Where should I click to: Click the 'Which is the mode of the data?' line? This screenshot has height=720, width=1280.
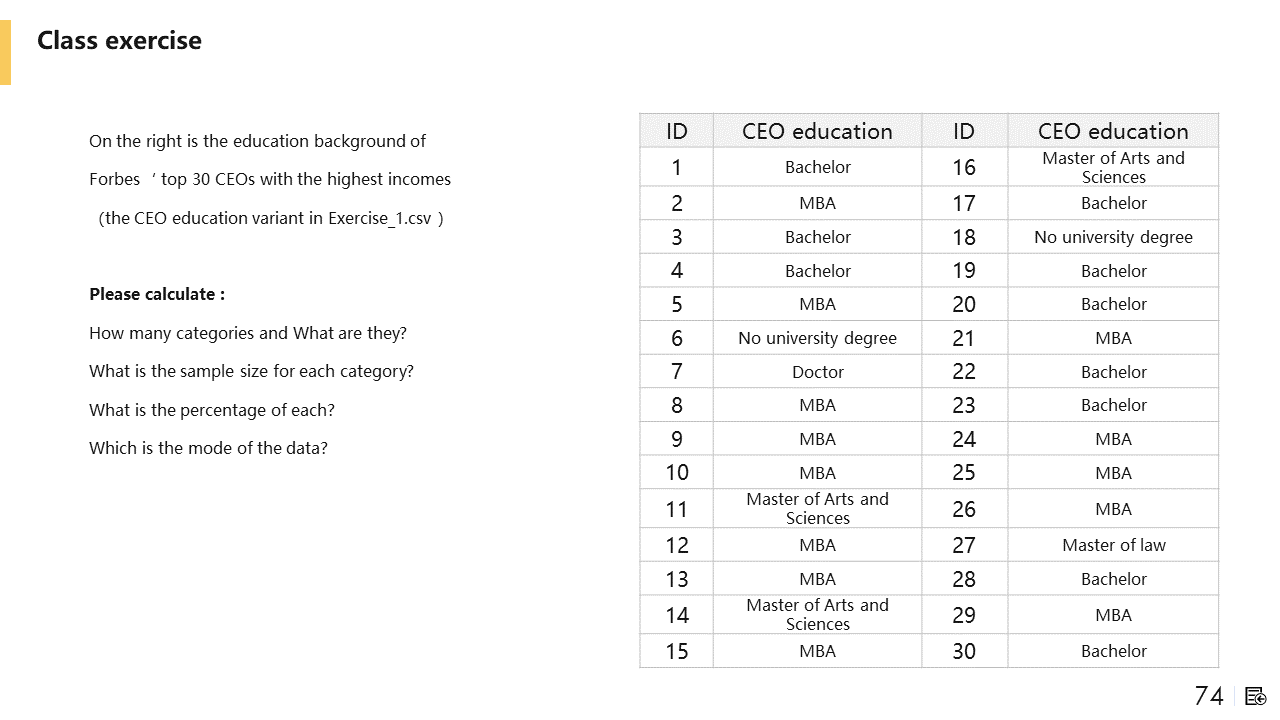coord(208,448)
